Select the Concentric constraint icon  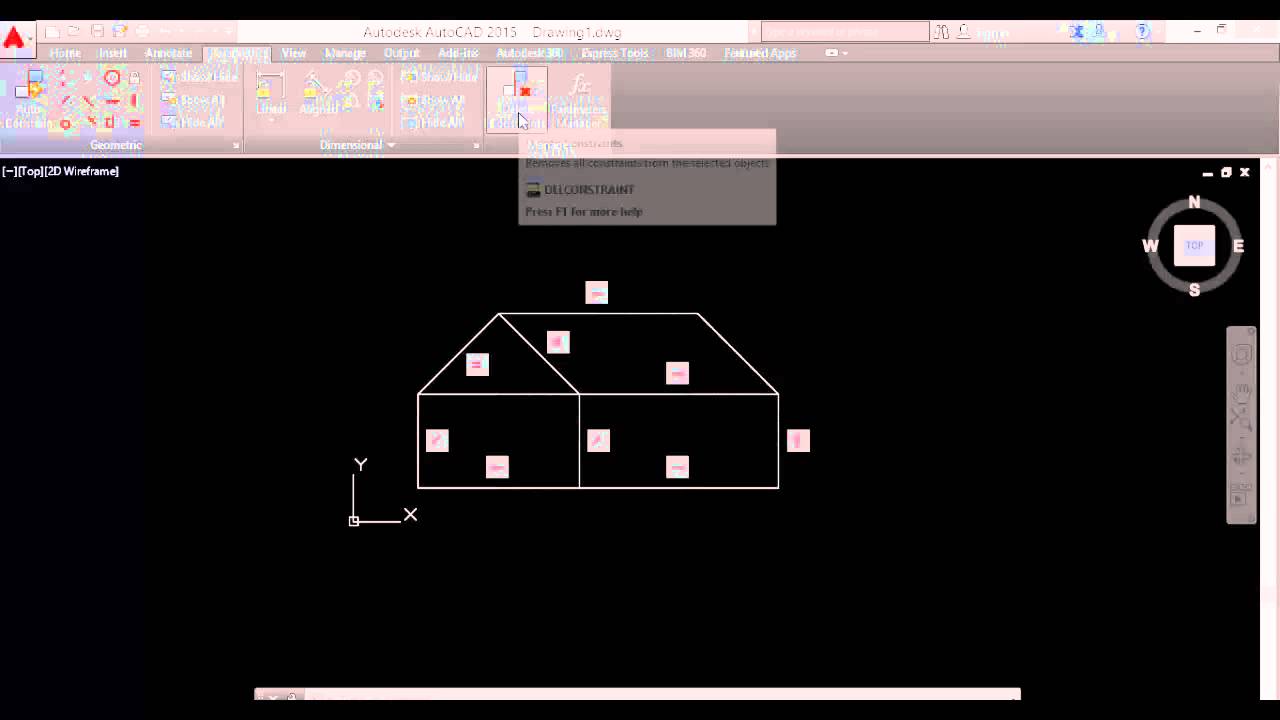(111, 79)
